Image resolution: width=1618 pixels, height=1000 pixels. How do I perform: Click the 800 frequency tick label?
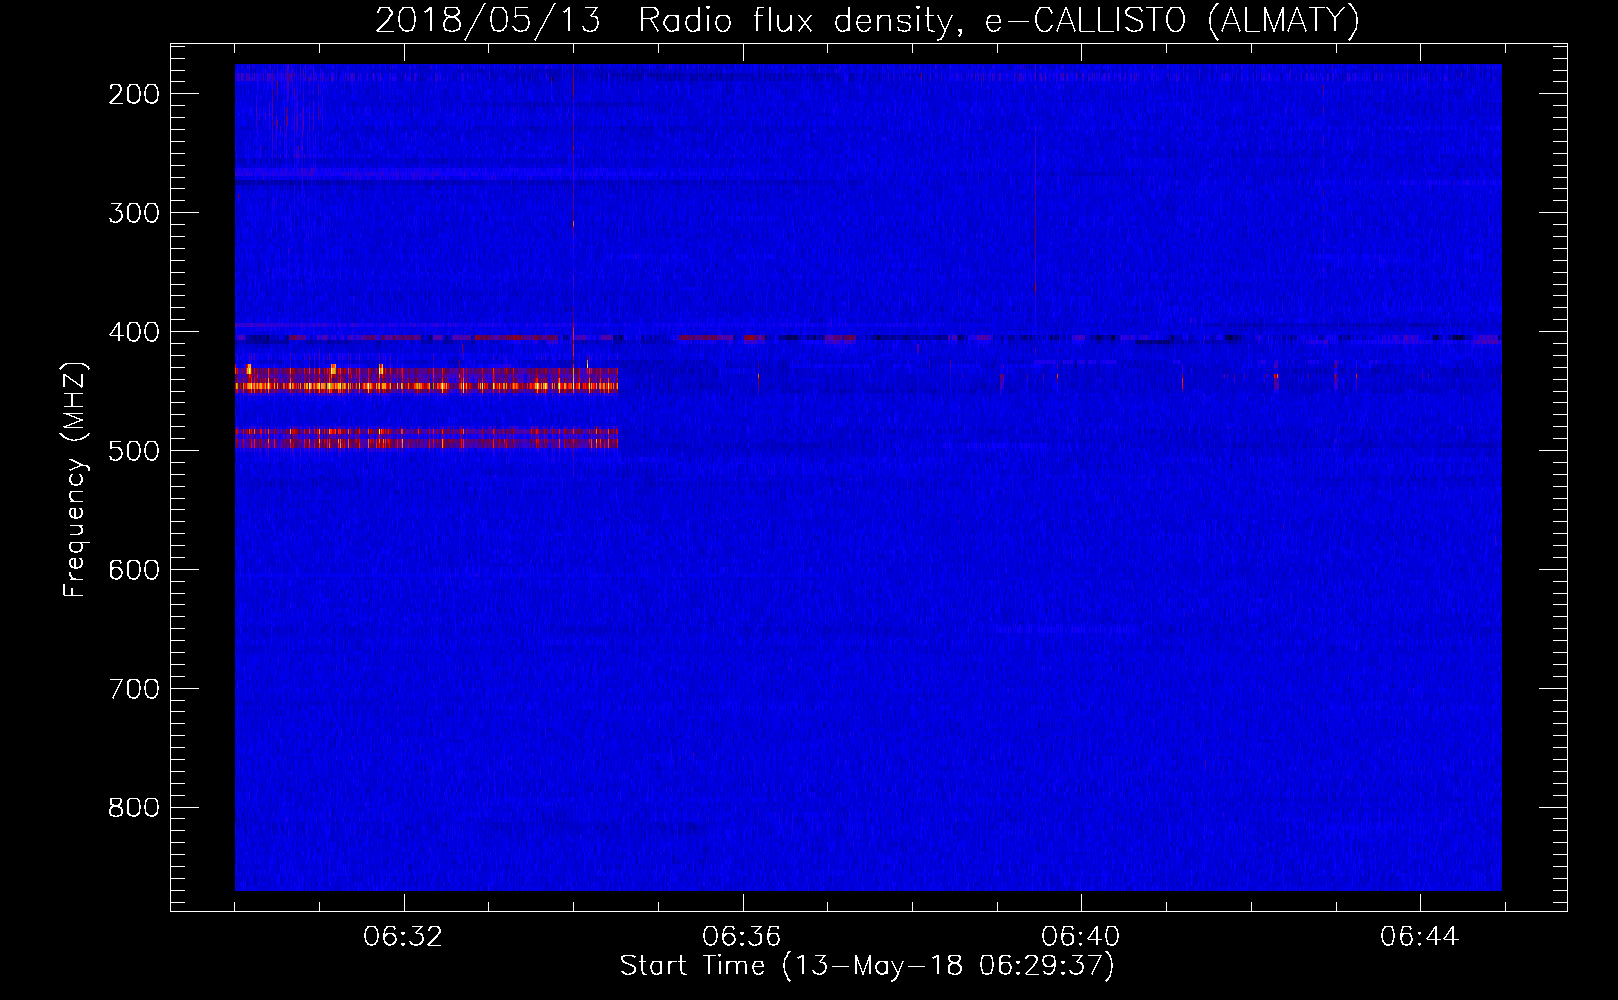[x=134, y=808]
